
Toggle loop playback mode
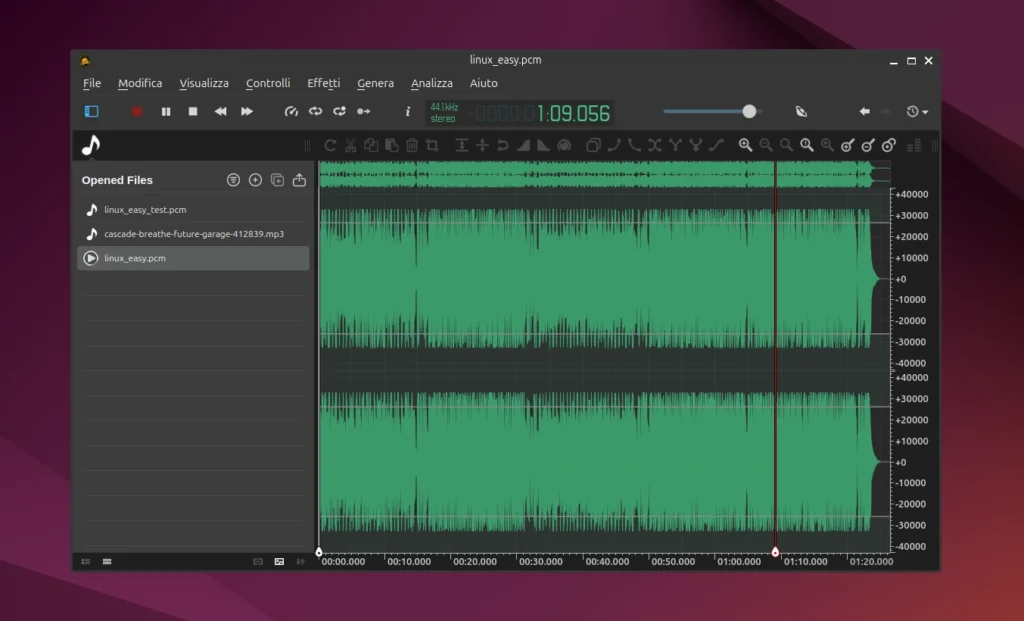(x=315, y=111)
